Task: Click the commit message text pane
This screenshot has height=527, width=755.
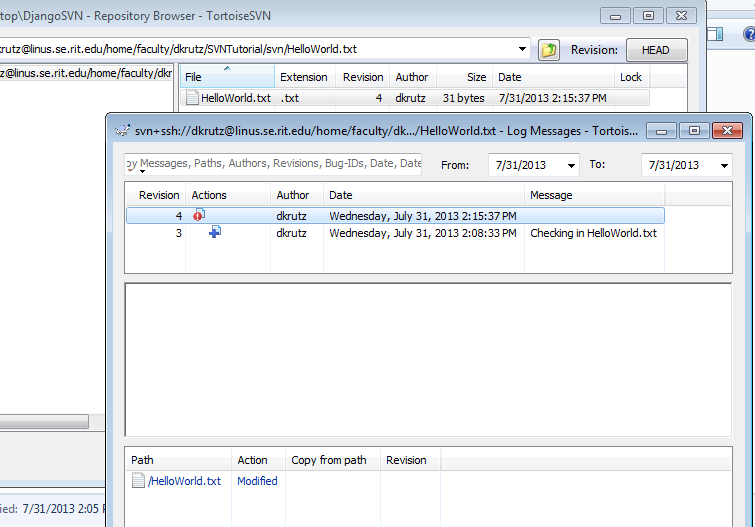Action: (428, 360)
